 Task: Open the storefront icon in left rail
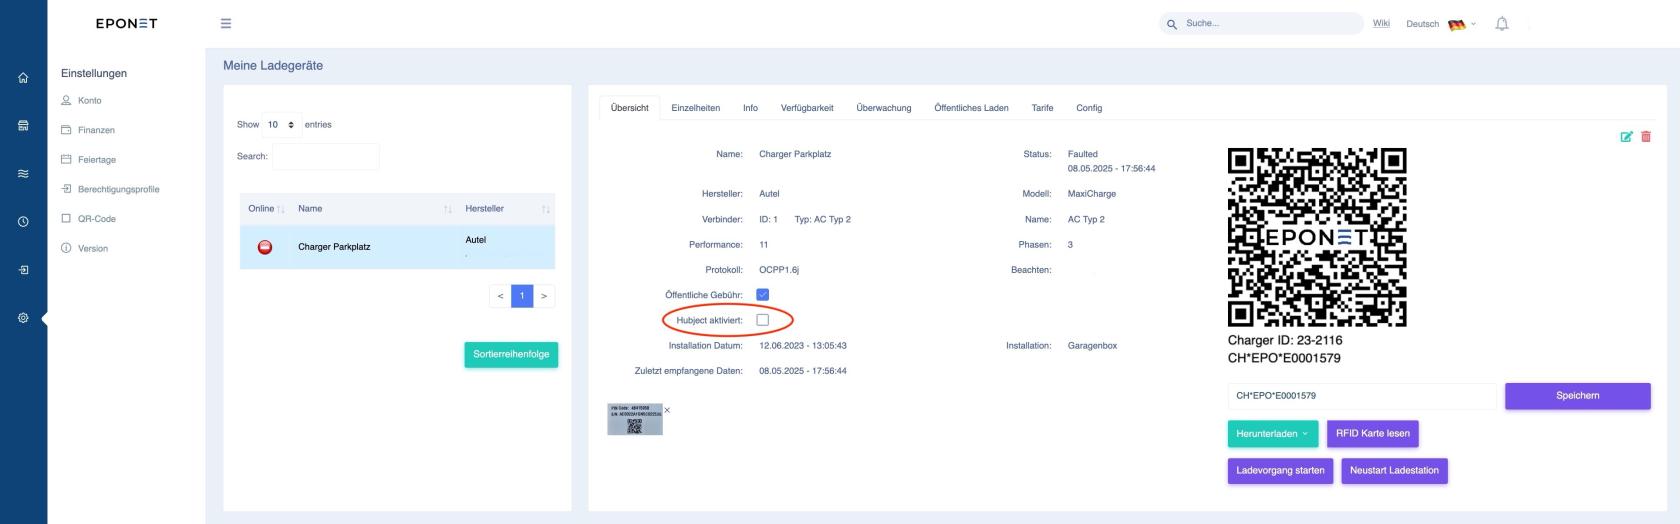pos(23,126)
